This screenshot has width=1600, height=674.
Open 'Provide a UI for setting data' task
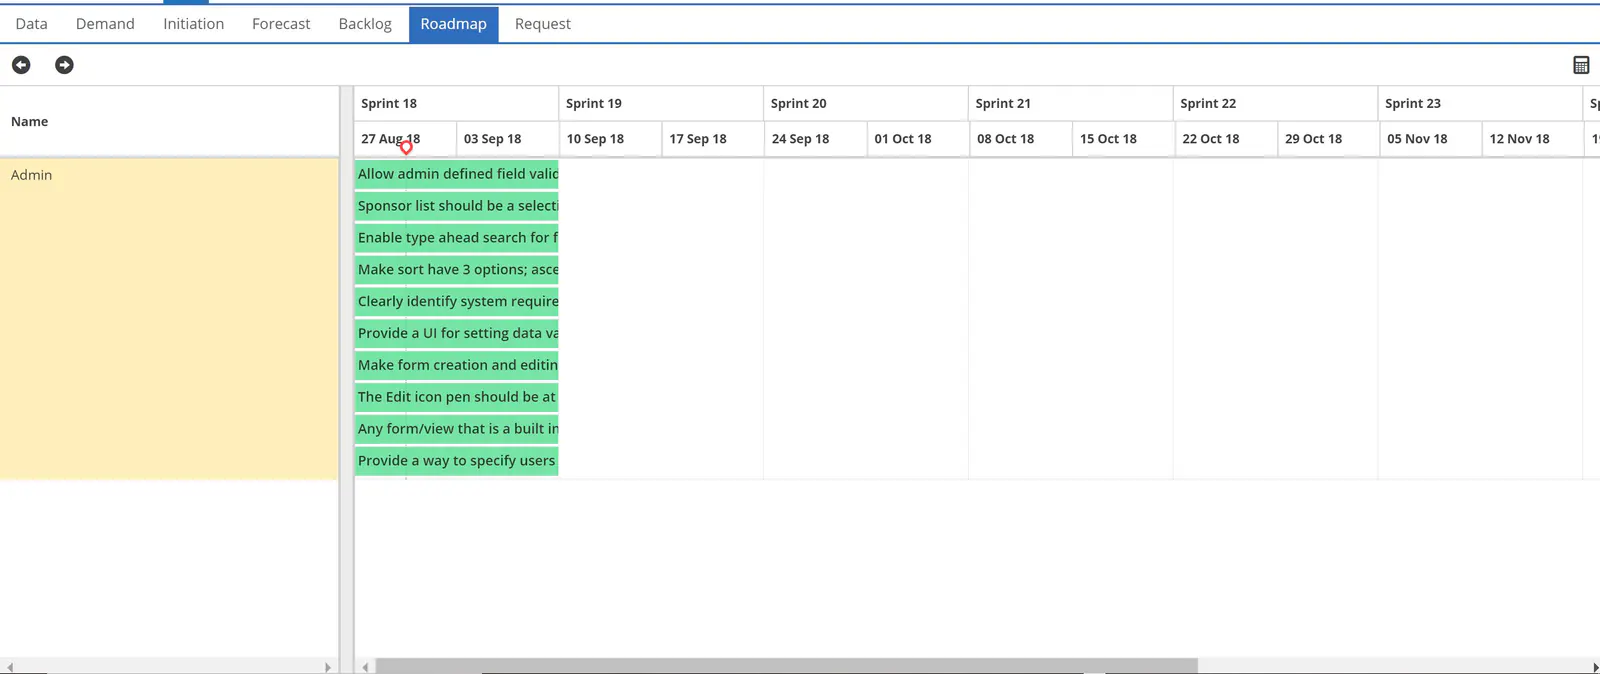click(x=457, y=333)
